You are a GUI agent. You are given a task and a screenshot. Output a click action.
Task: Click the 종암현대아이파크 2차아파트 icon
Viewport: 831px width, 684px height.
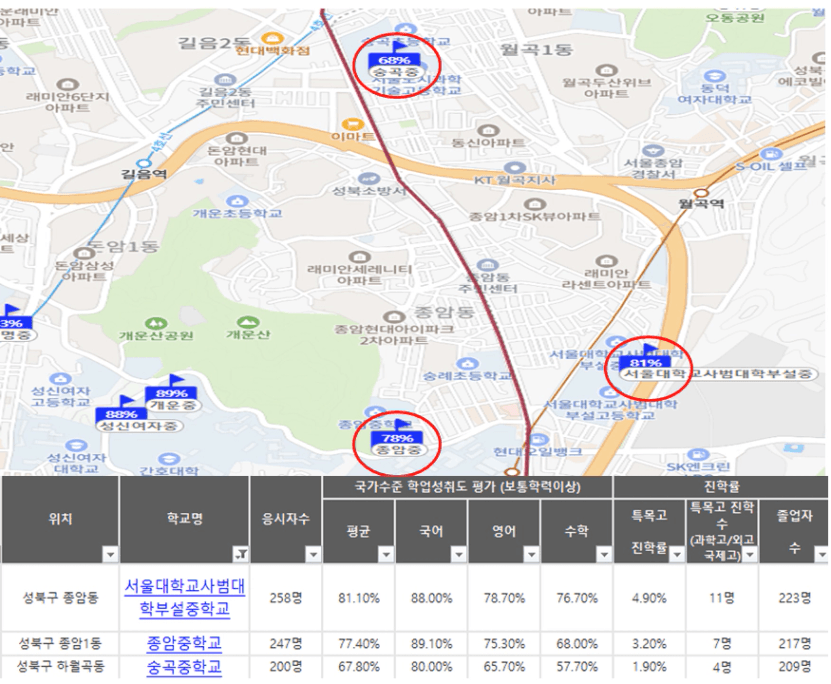click(x=393, y=317)
